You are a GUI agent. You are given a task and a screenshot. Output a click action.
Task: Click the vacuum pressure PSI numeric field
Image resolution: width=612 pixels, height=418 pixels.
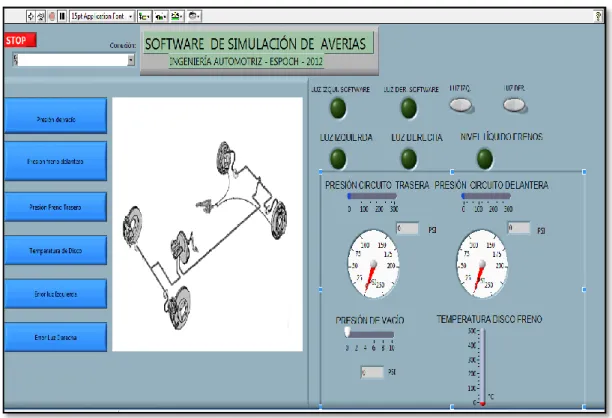[x=372, y=372]
